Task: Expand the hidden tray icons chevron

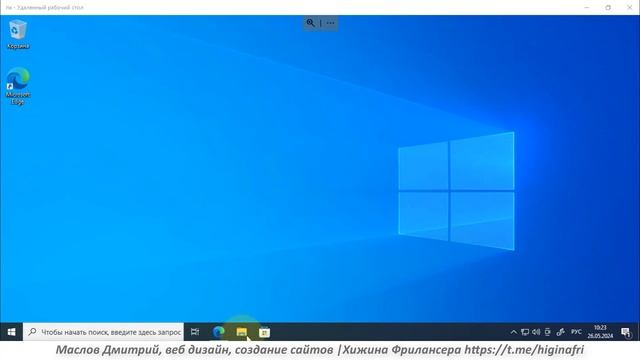Action: click(513, 332)
